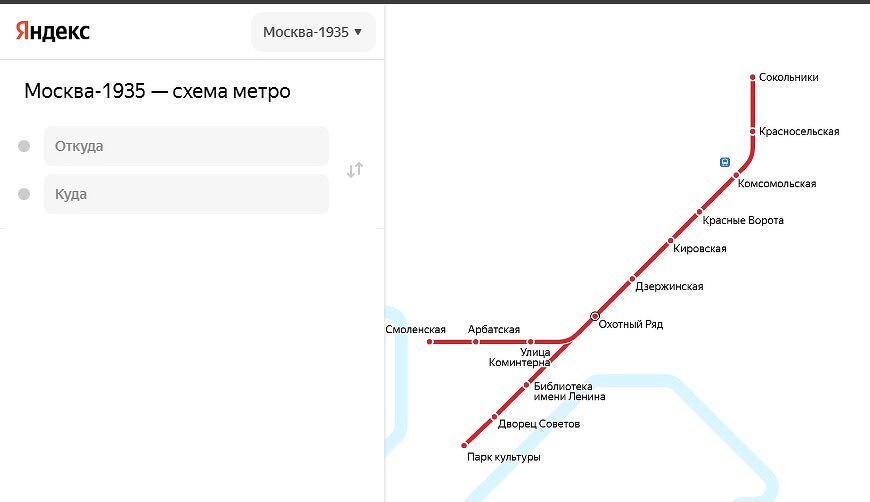Click the Комсомольская station label
Screen dimensions: 870x502
point(777,184)
